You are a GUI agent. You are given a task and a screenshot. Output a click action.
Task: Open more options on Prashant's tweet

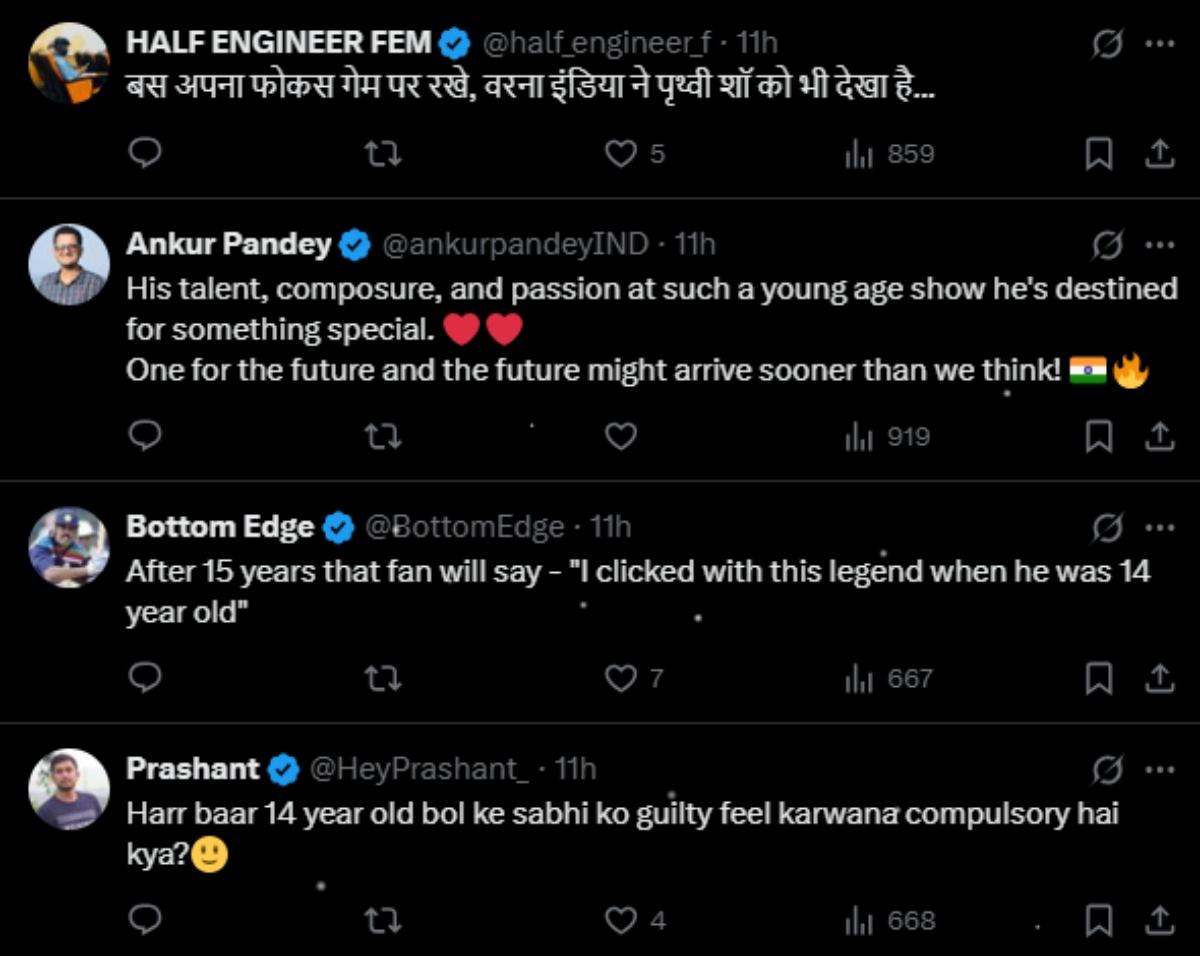pos(1159,770)
